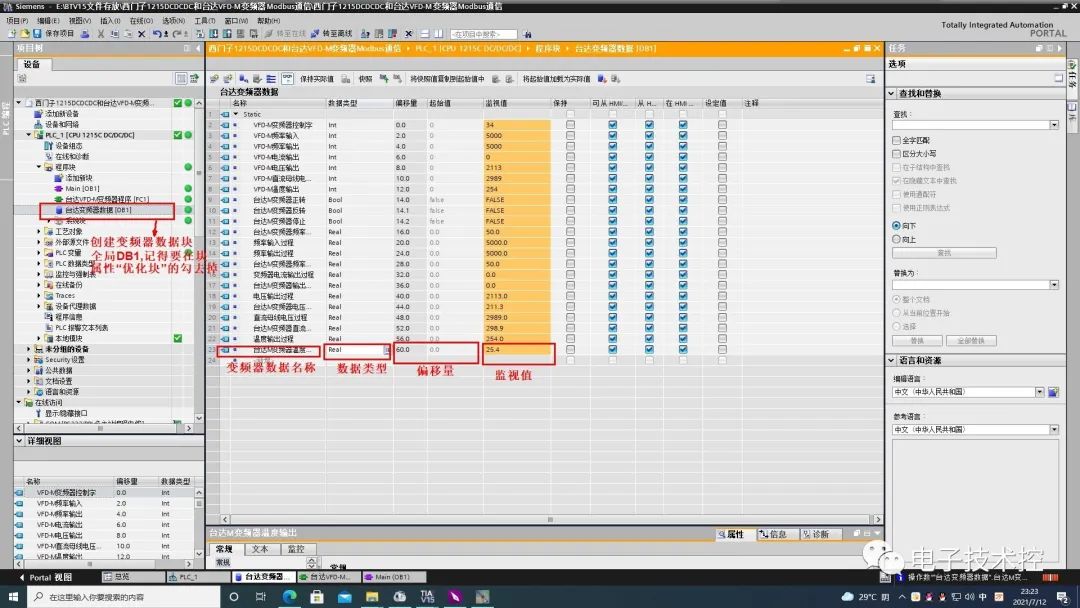Click Snapshot (快照) button in DB toolbar

pos(365,78)
